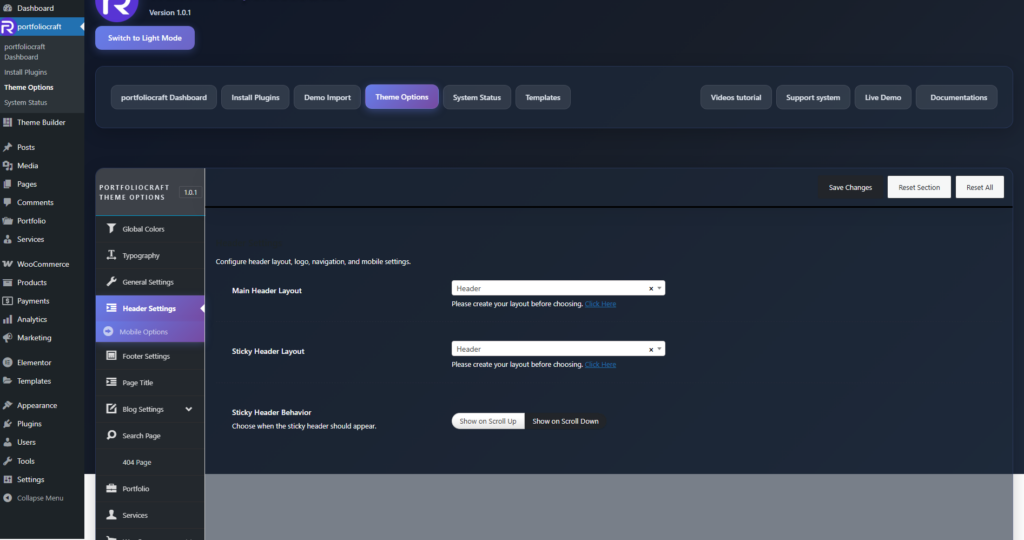1024x540 pixels.
Task: Click the Footer Settings icon
Action: [x=111, y=356]
